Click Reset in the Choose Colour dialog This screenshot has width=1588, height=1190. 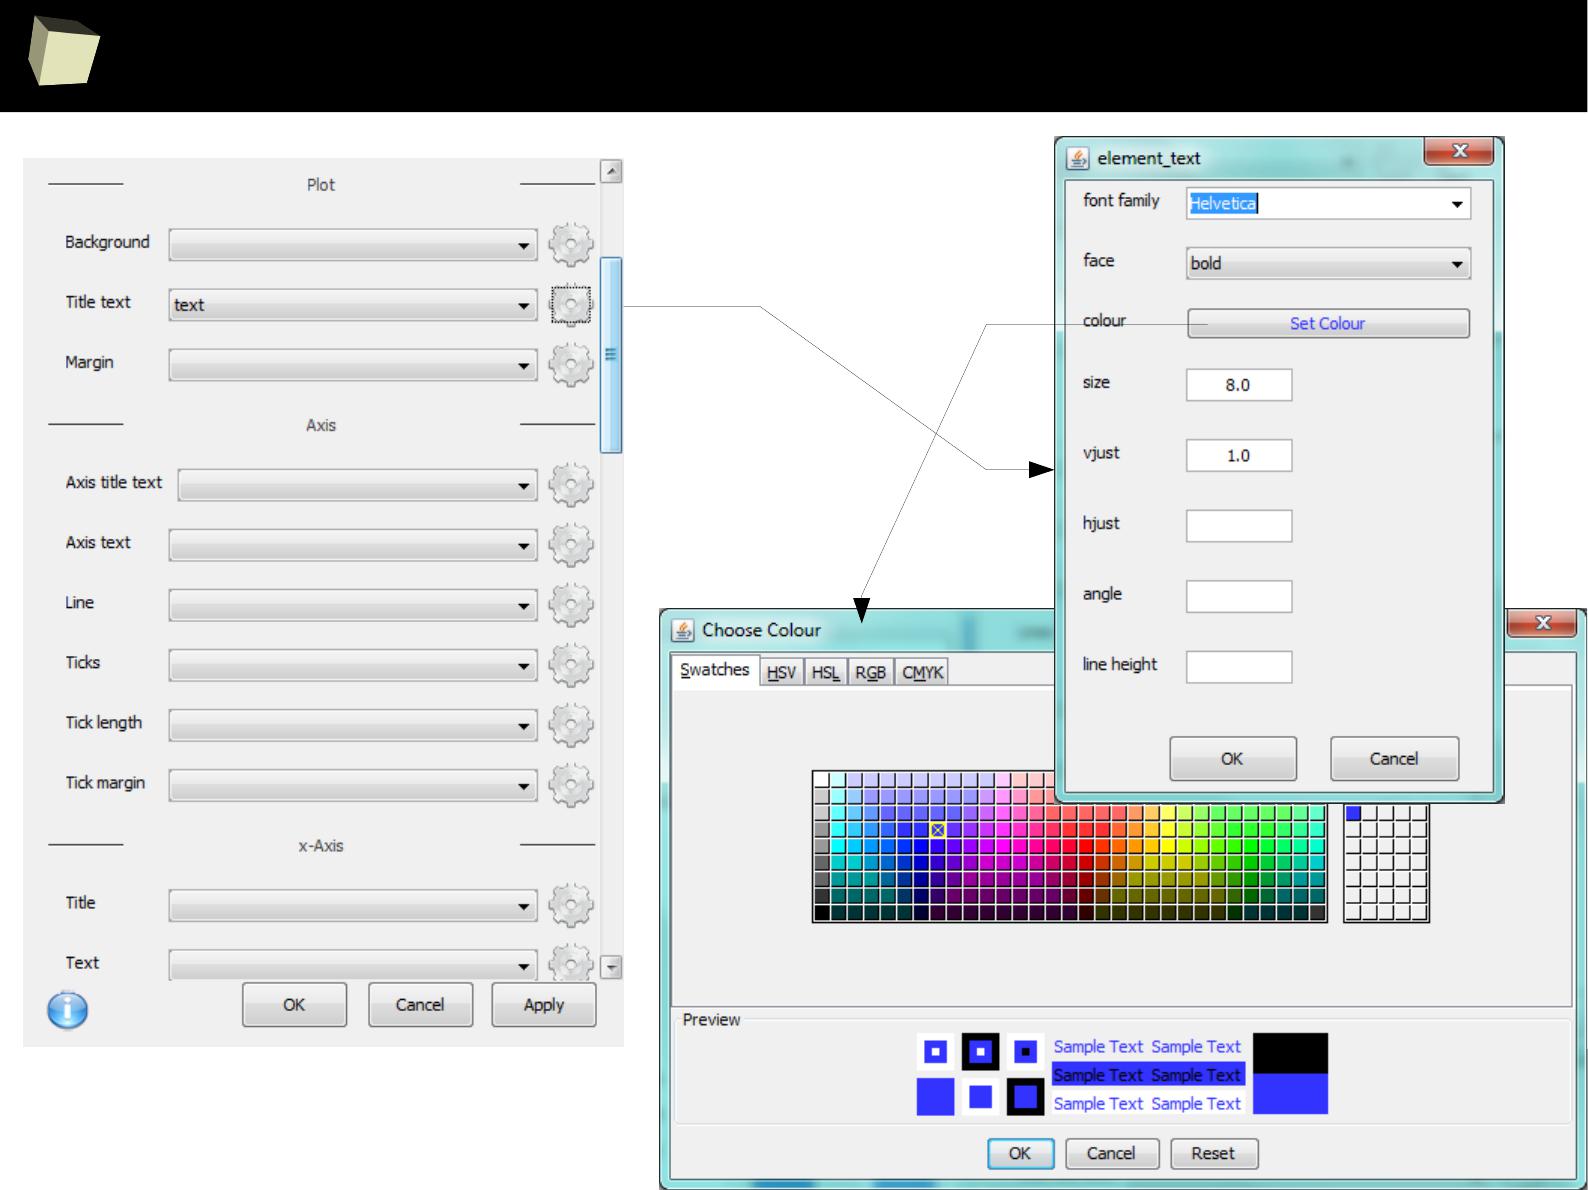(x=1213, y=1153)
